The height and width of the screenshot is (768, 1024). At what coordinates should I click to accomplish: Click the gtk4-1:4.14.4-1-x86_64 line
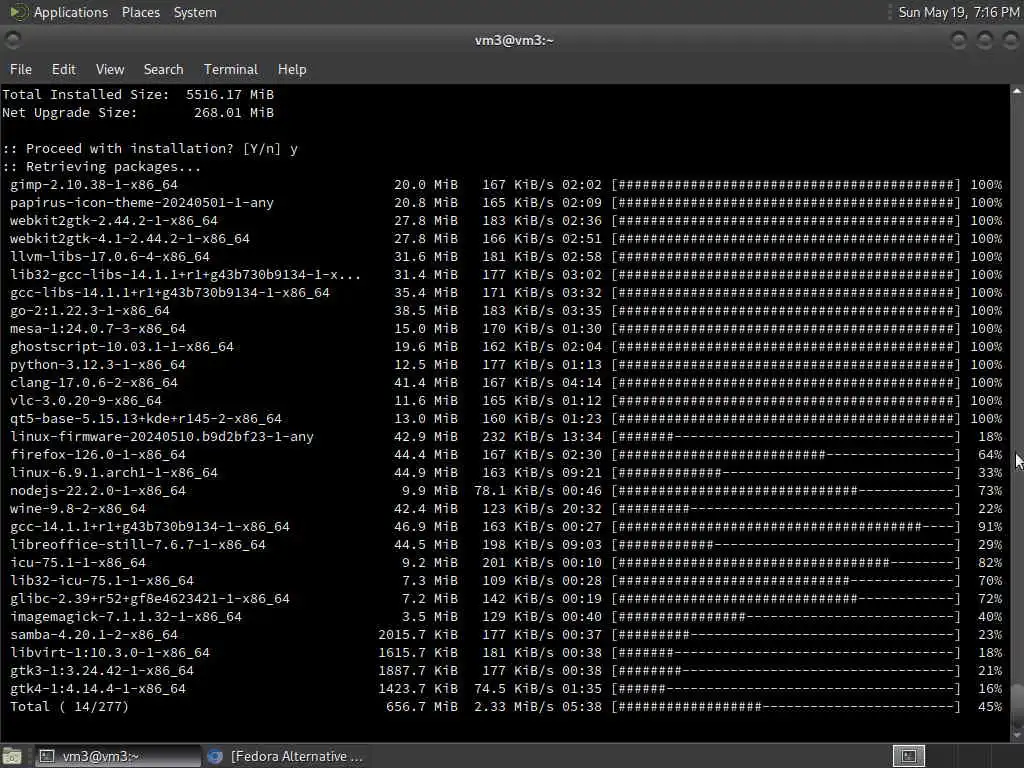[x=505, y=688]
